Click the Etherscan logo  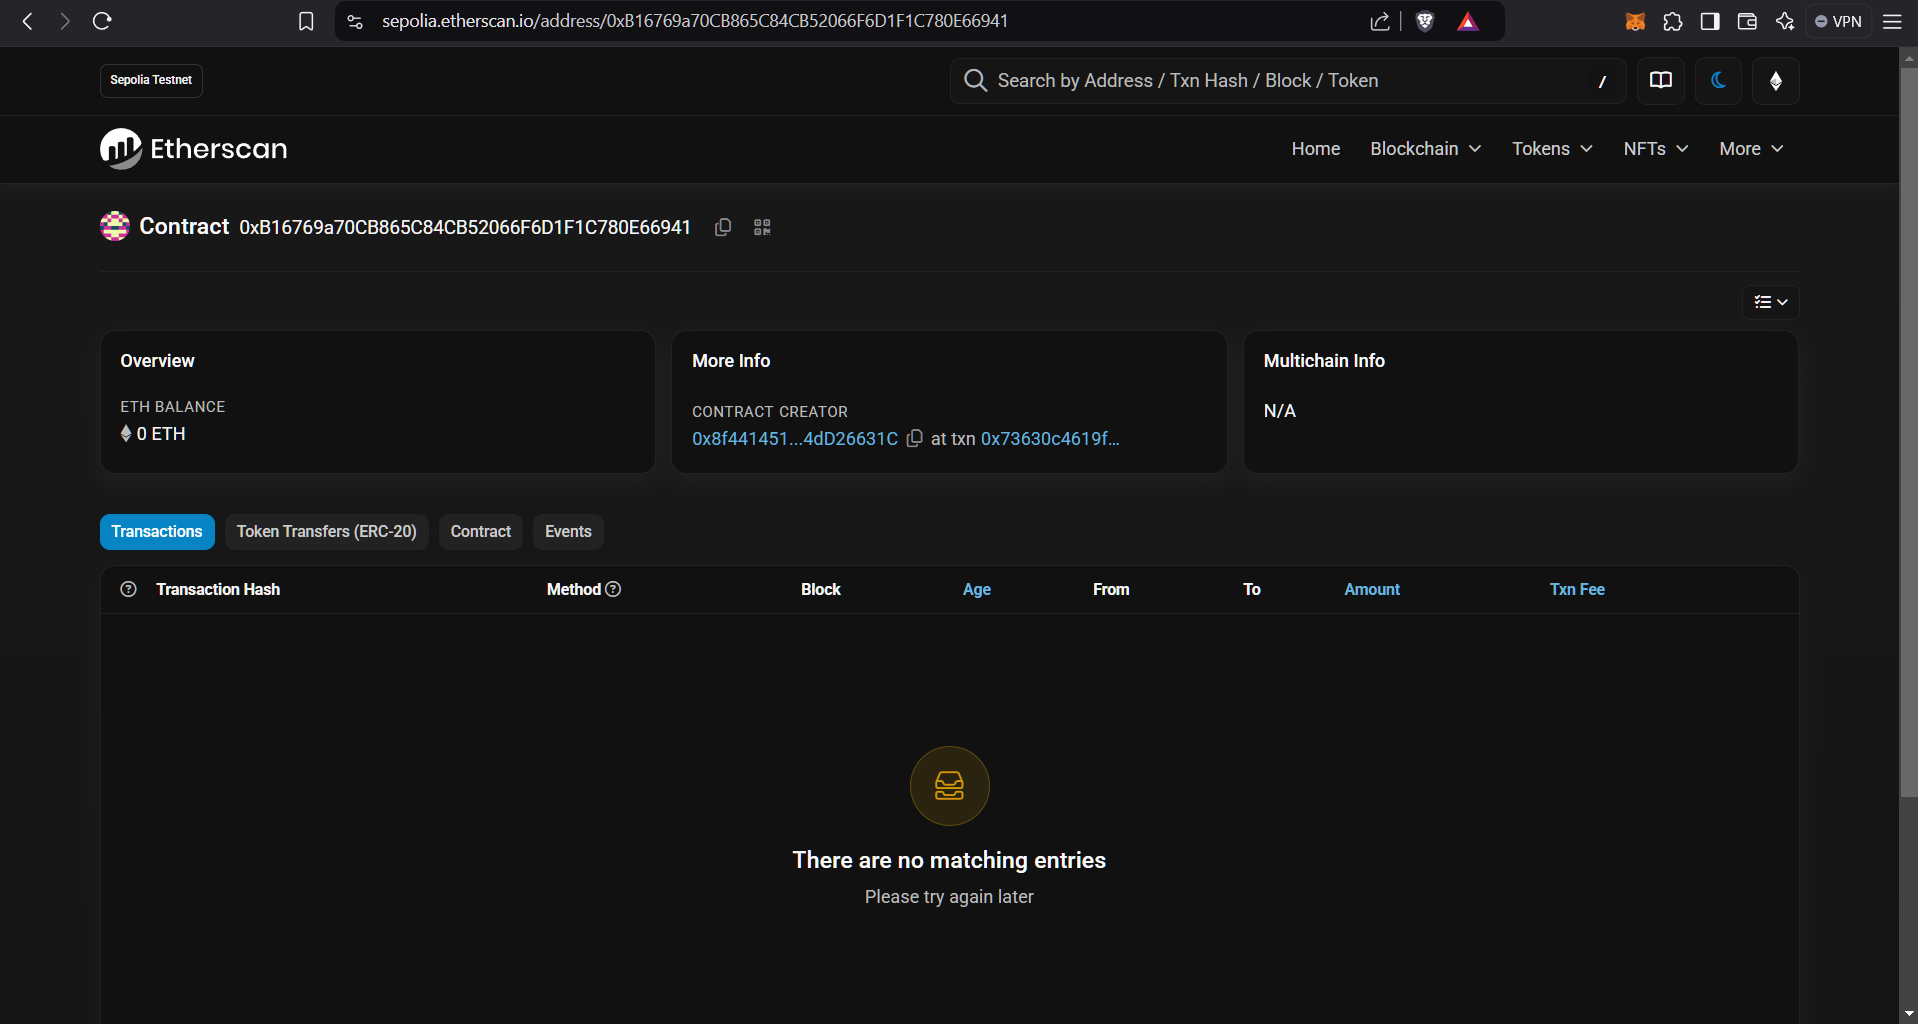(x=193, y=148)
